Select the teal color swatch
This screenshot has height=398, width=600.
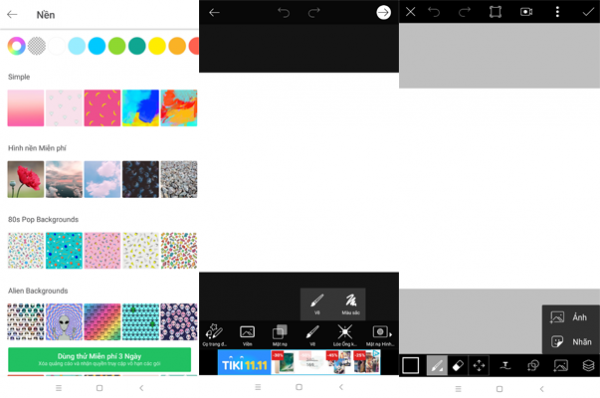(x=137, y=46)
